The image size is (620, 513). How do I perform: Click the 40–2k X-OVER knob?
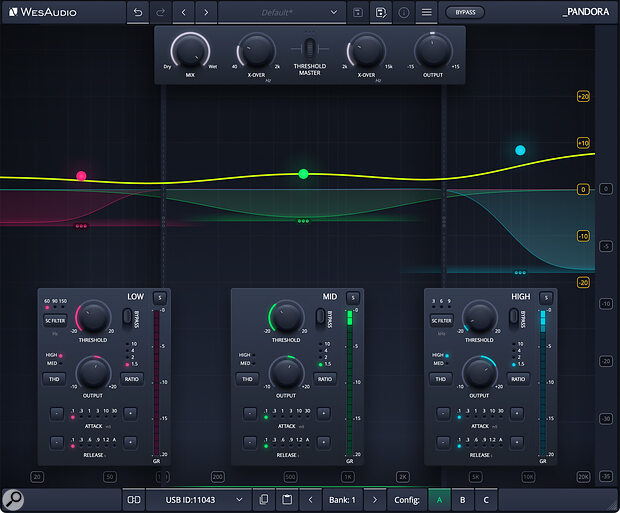257,51
